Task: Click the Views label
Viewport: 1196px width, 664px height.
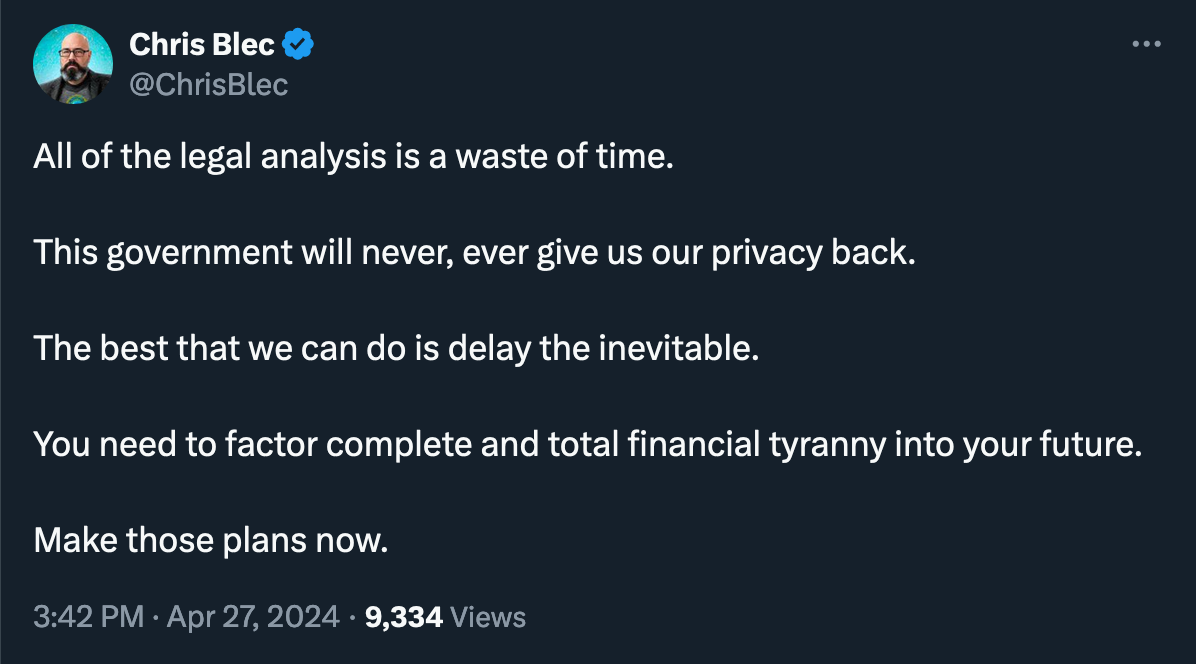Action: pyautogui.click(x=488, y=617)
